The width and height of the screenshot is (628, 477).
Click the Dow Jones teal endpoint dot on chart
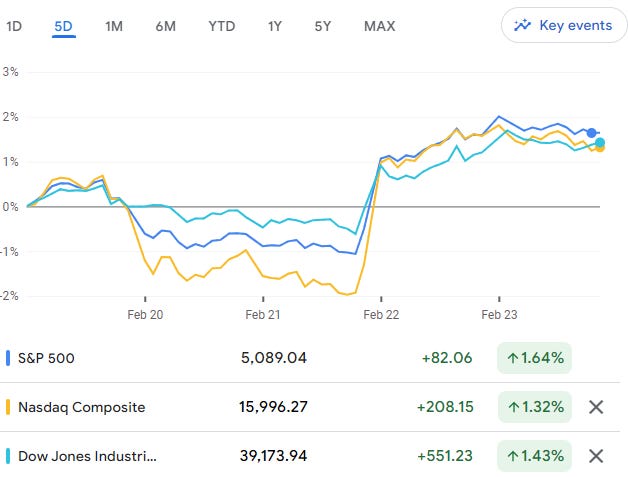[600, 142]
